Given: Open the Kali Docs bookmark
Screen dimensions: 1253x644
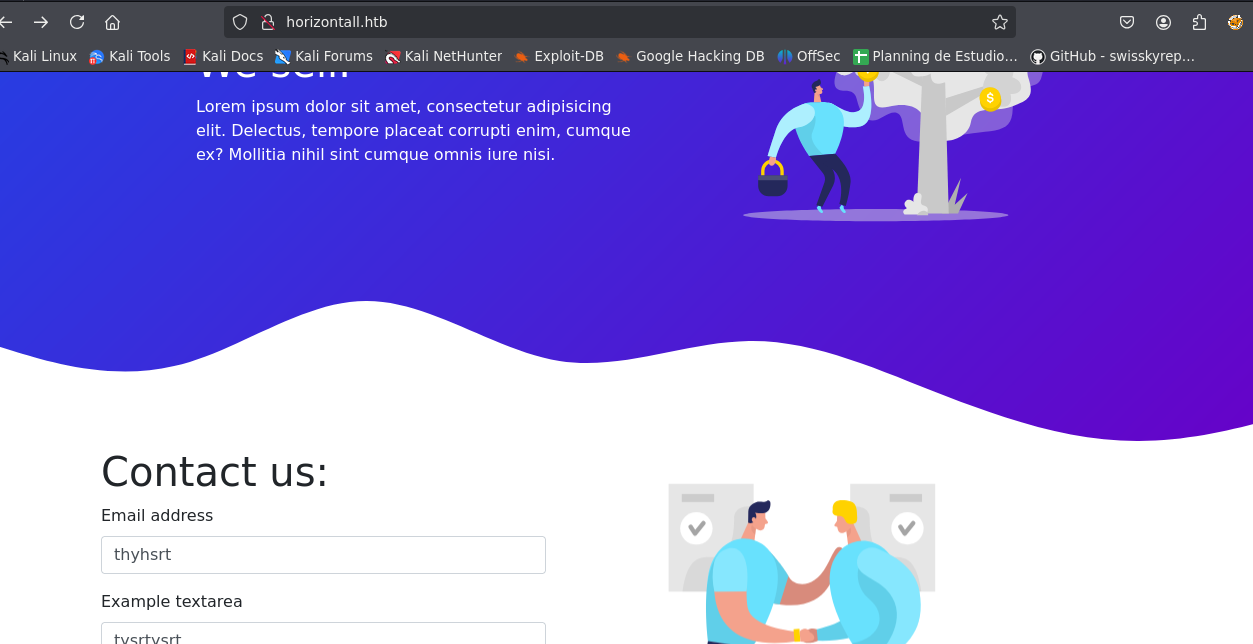Looking at the screenshot, I should click(x=224, y=56).
